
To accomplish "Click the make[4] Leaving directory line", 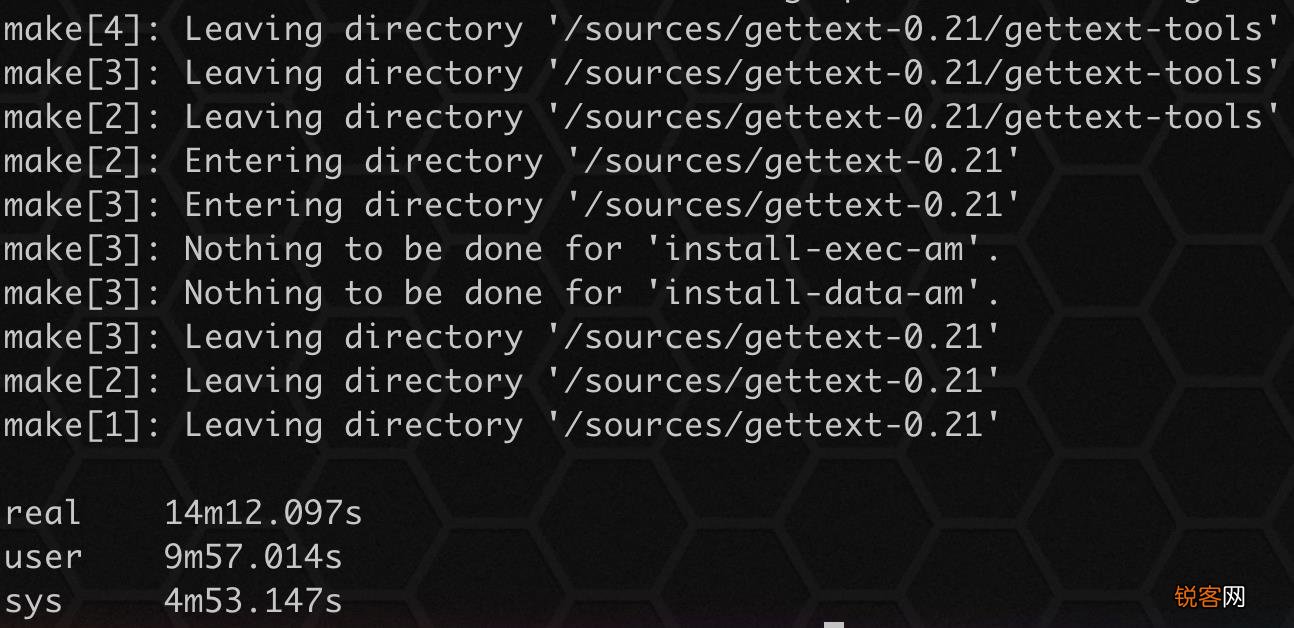I will coord(642,29).
